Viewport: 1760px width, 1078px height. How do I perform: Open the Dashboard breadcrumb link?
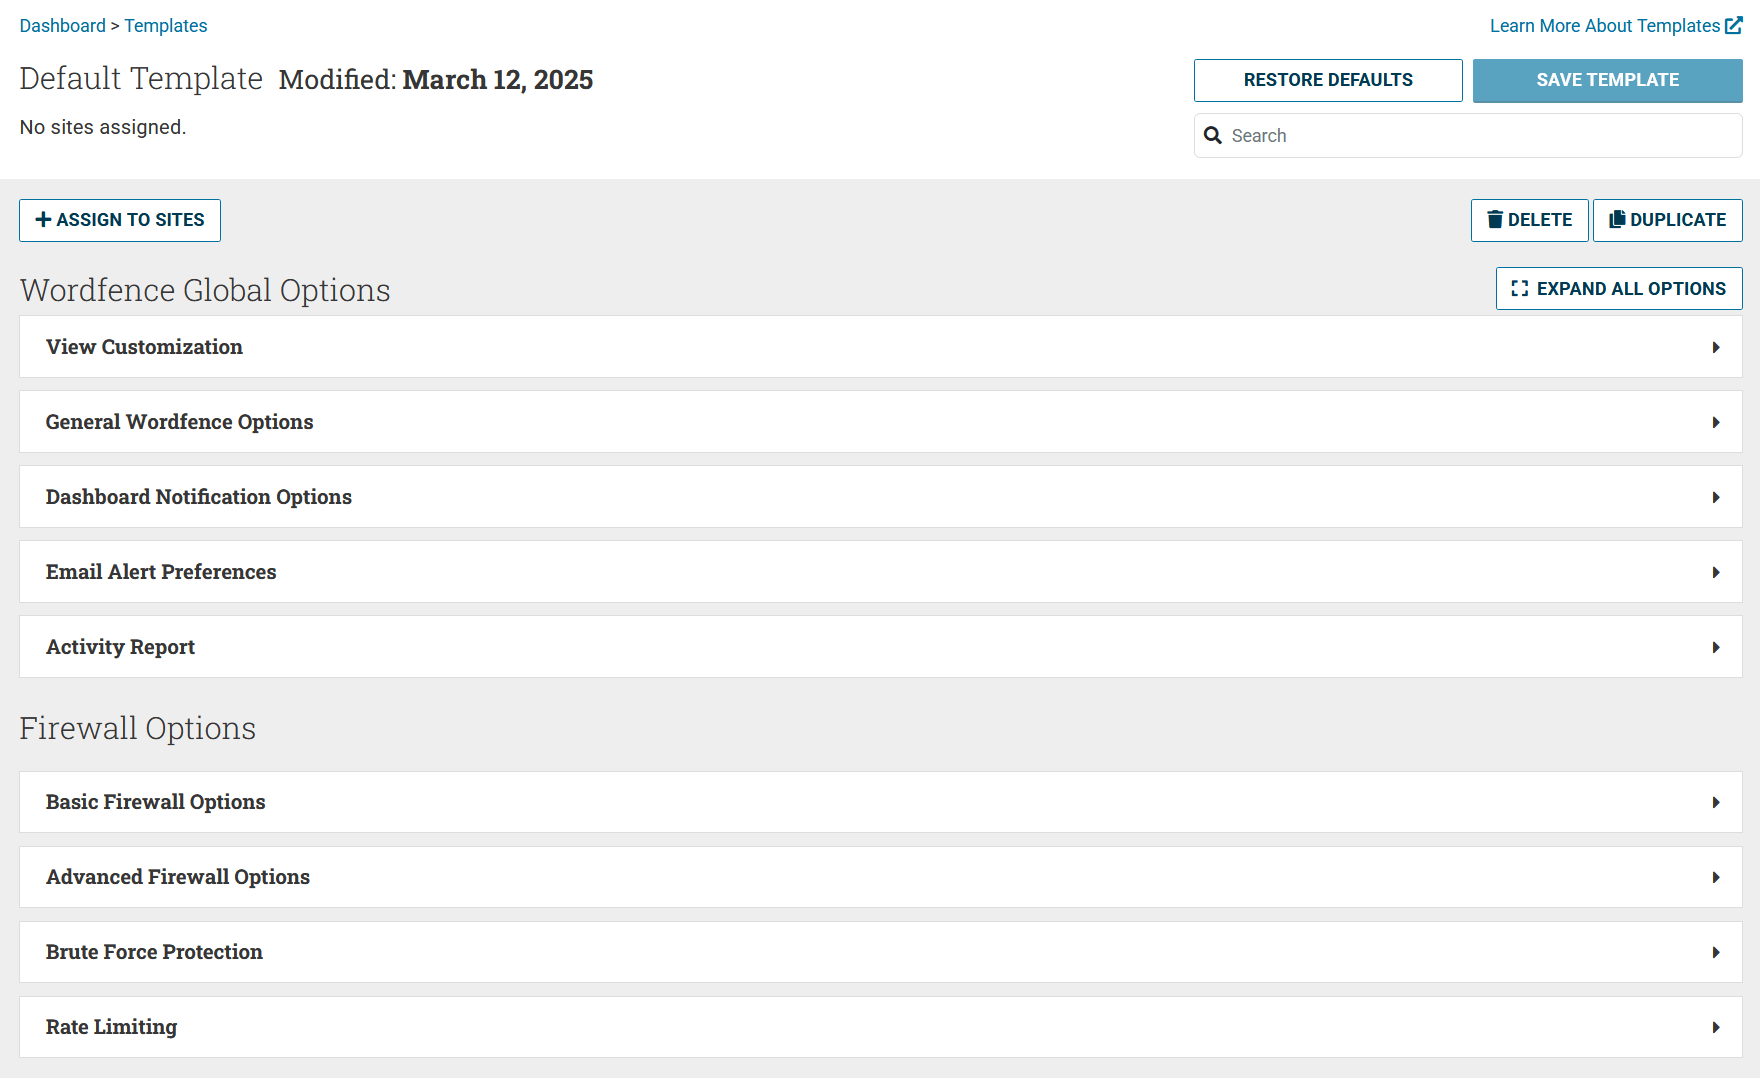(62, 25)
